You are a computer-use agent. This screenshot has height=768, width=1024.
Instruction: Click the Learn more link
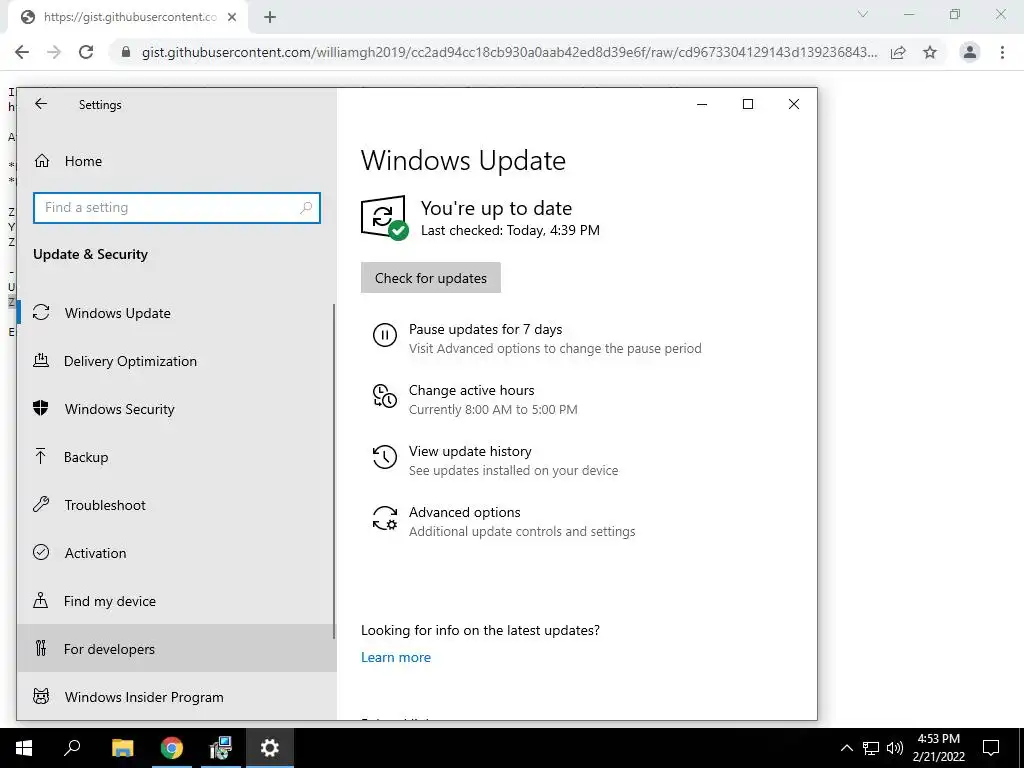396,657
